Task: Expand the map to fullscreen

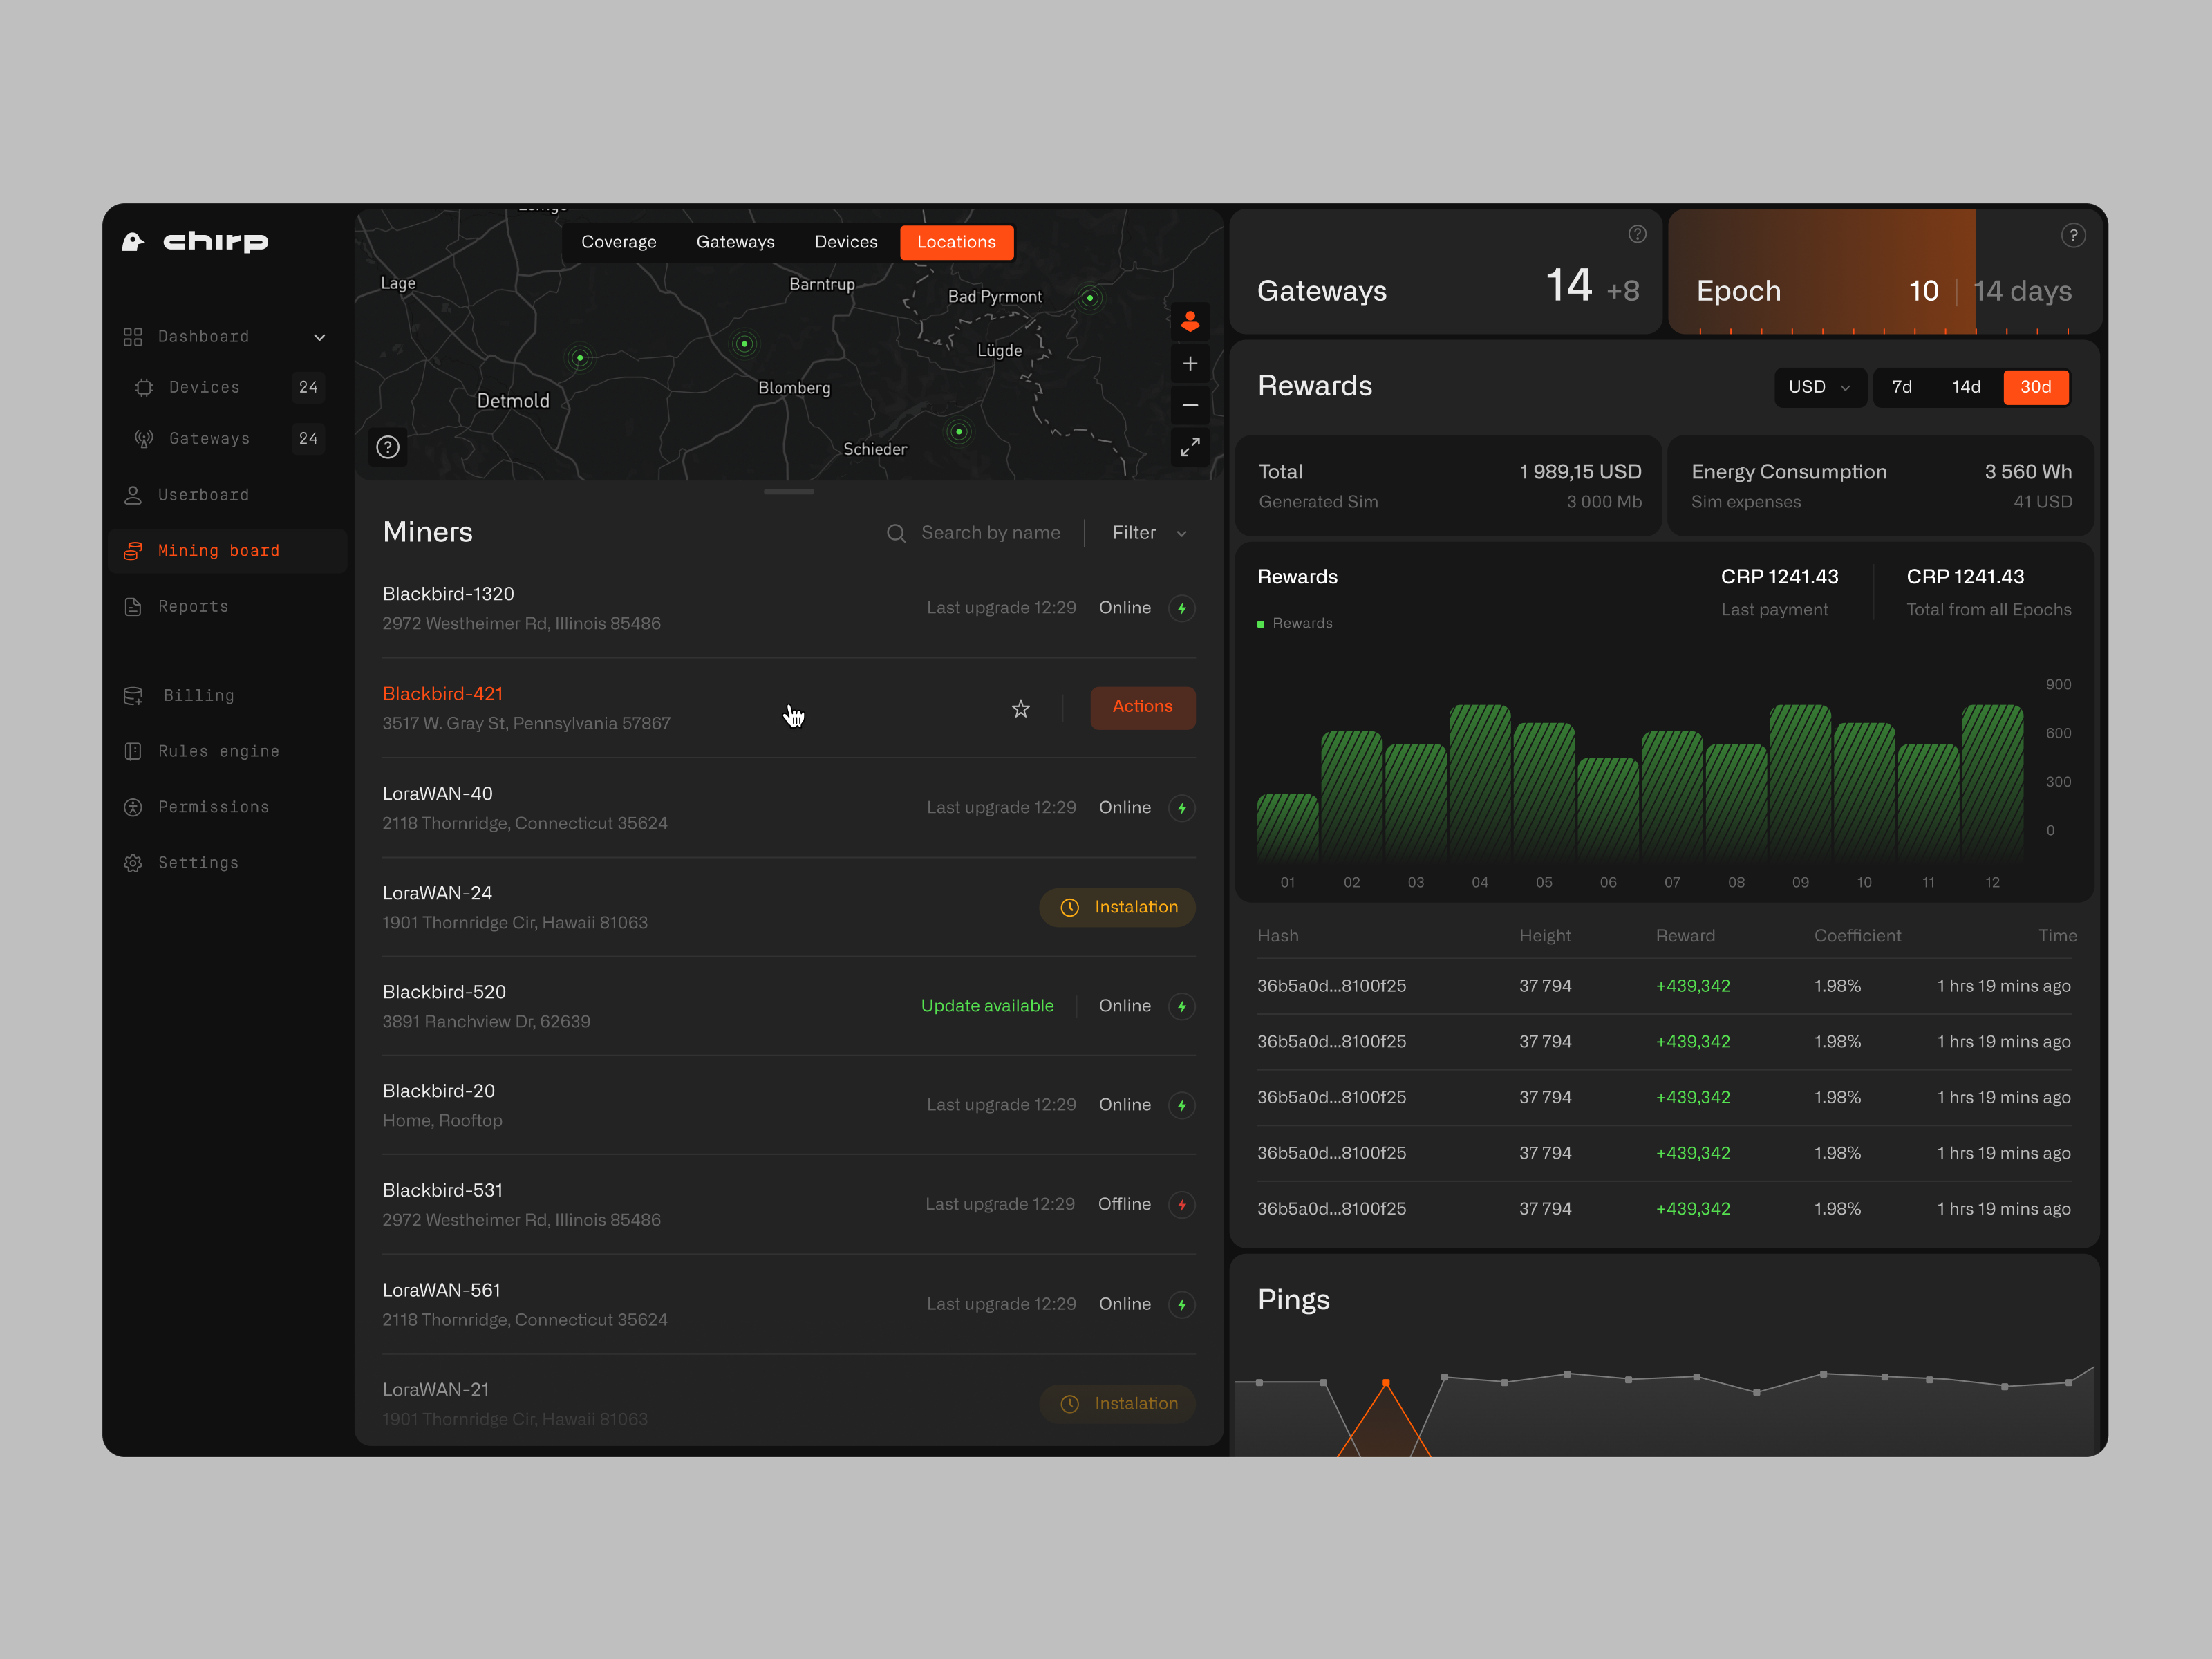Action: click(x=1190, y=447)
